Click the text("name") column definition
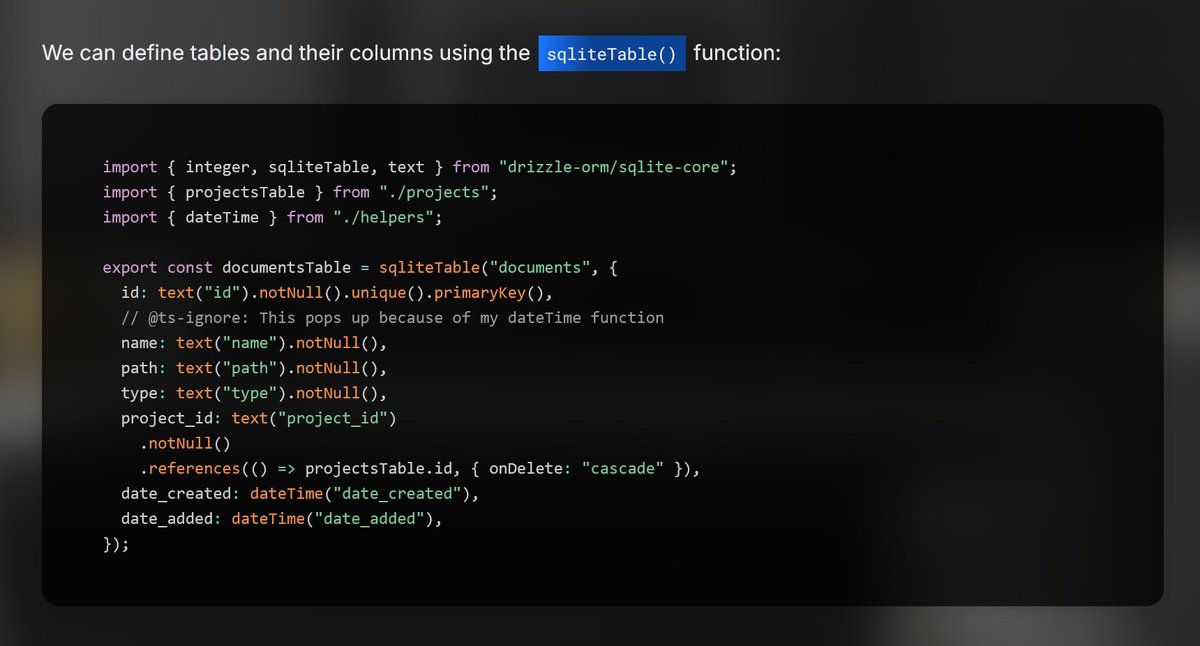The height and width of the screenshot is (646, 1200). tap(231, 343)
